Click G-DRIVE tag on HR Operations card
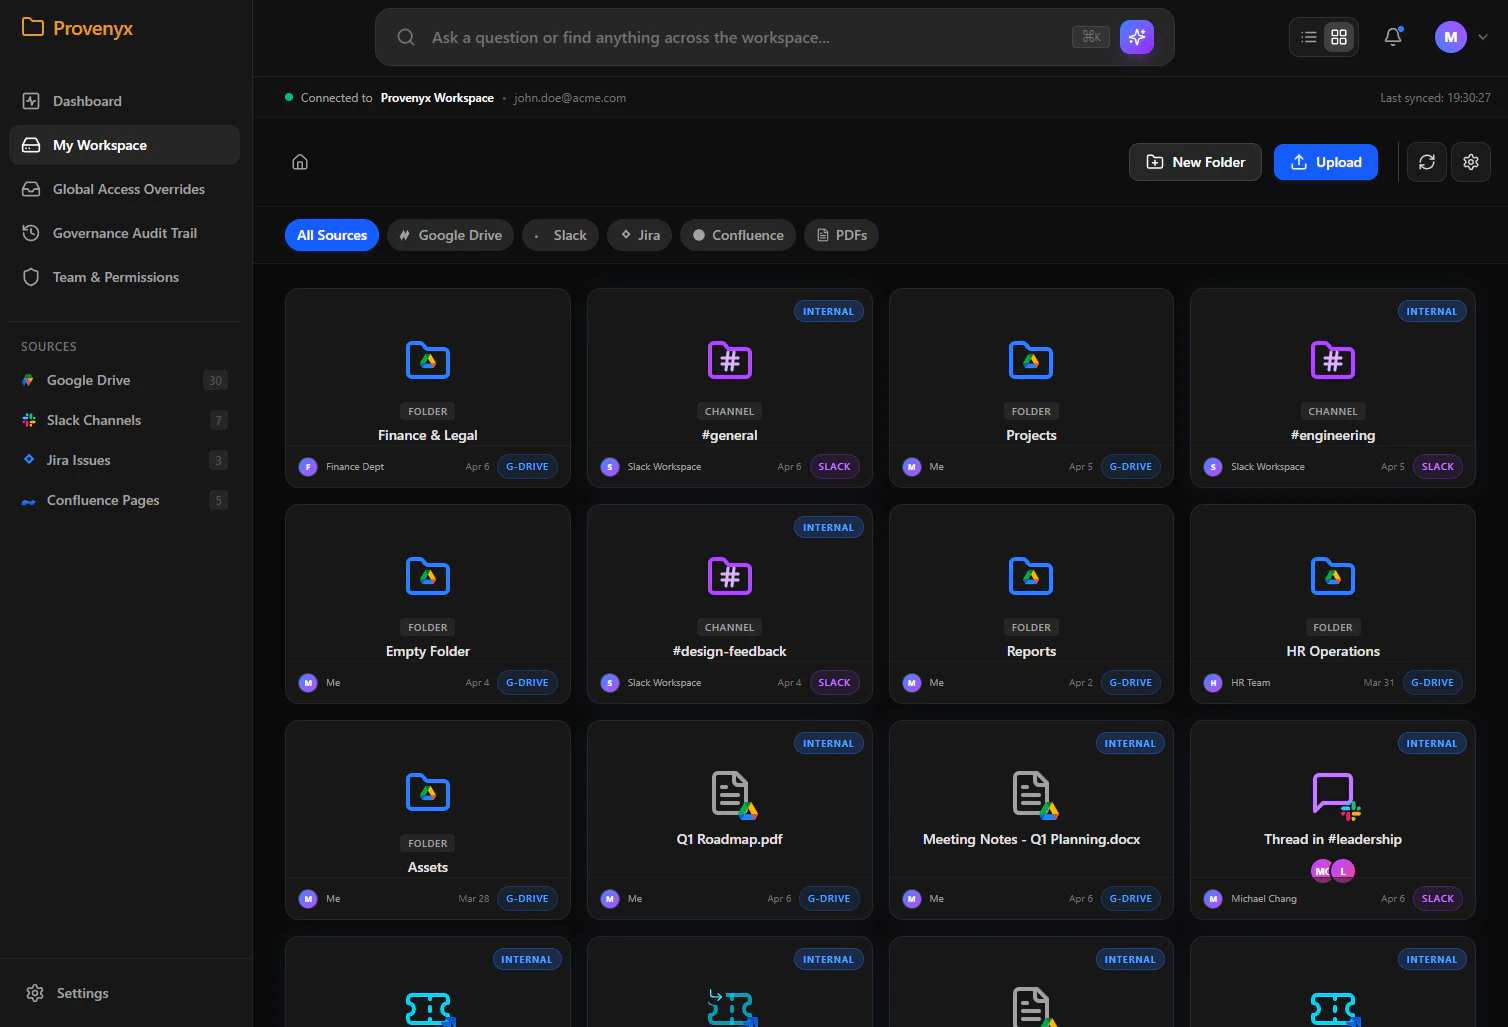The image size is (1508, 1027). [1432, 682]
